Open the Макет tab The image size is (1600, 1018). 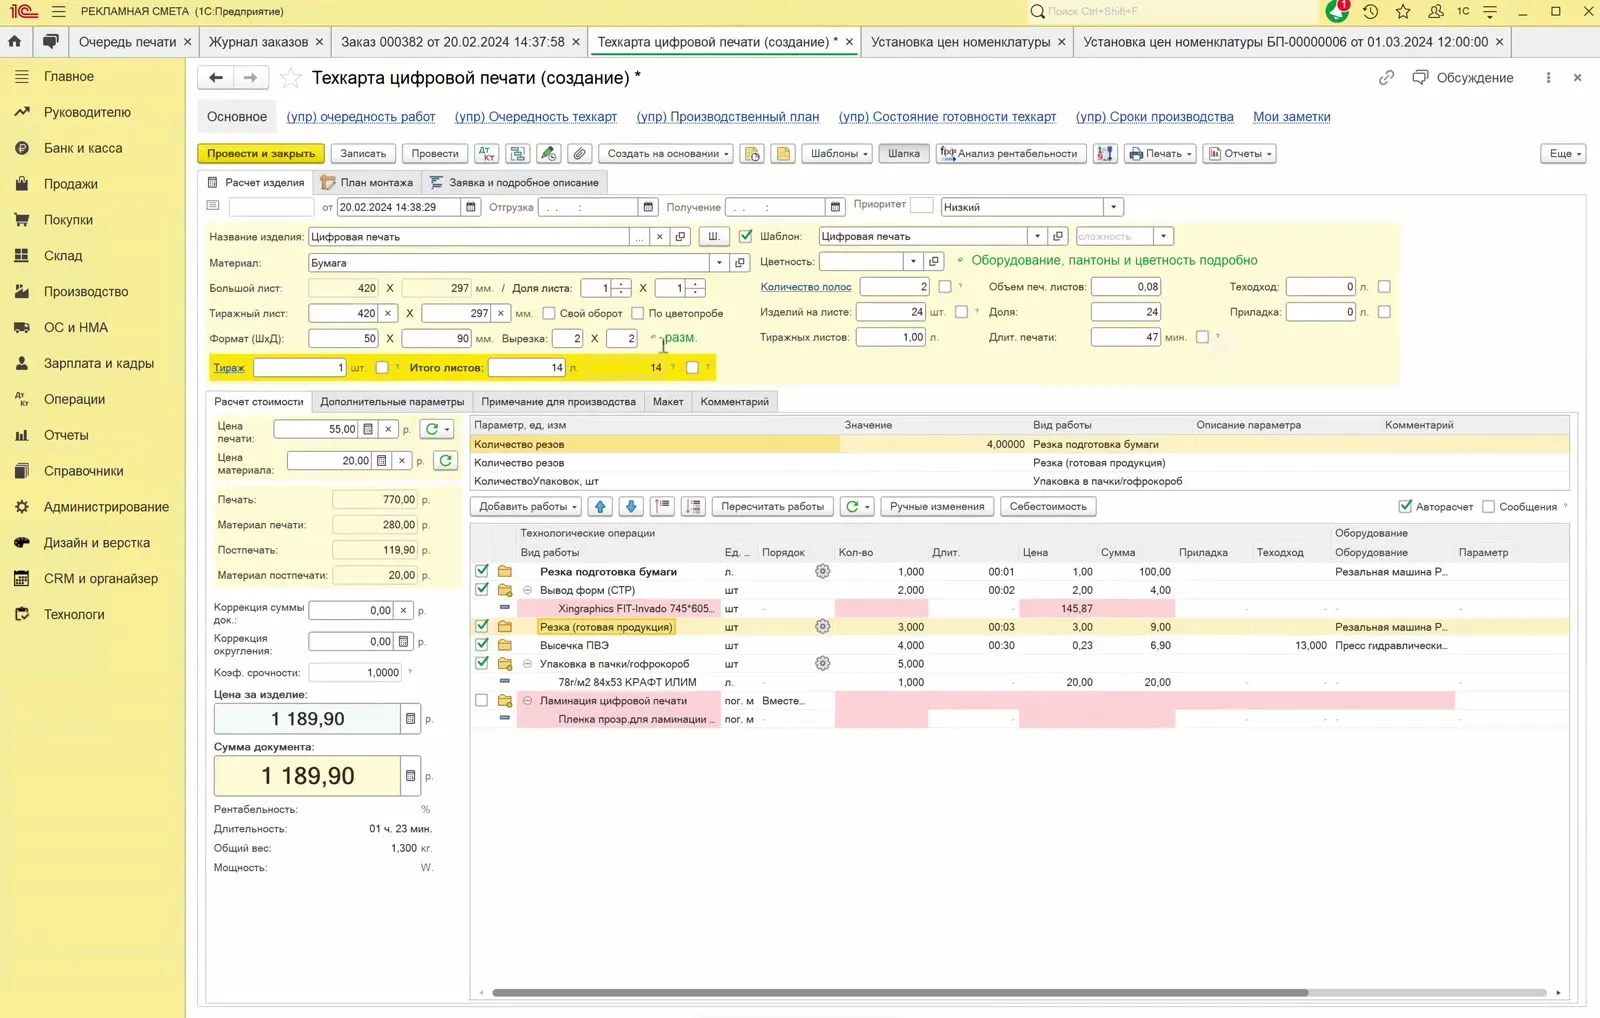pyautogui.click(x=668, y=402)
